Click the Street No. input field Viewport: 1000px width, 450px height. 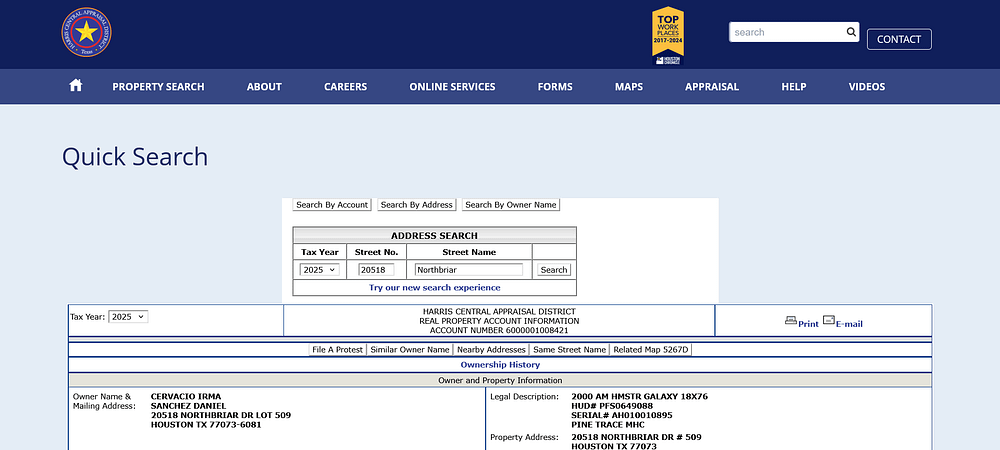pos(376,270)
